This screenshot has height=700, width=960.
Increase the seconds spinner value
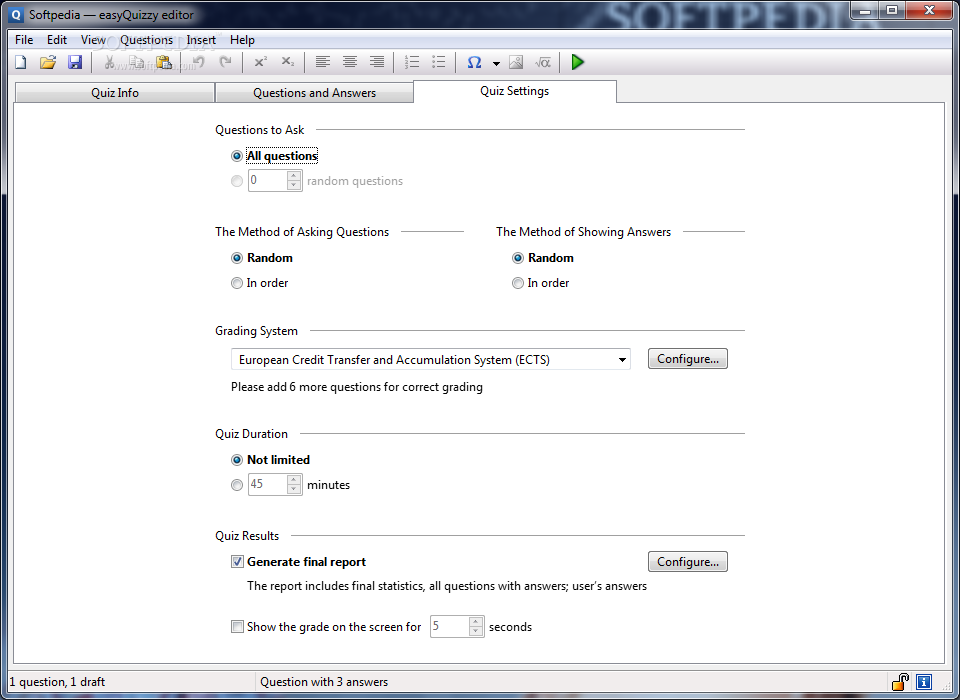[x=476, y=622]
